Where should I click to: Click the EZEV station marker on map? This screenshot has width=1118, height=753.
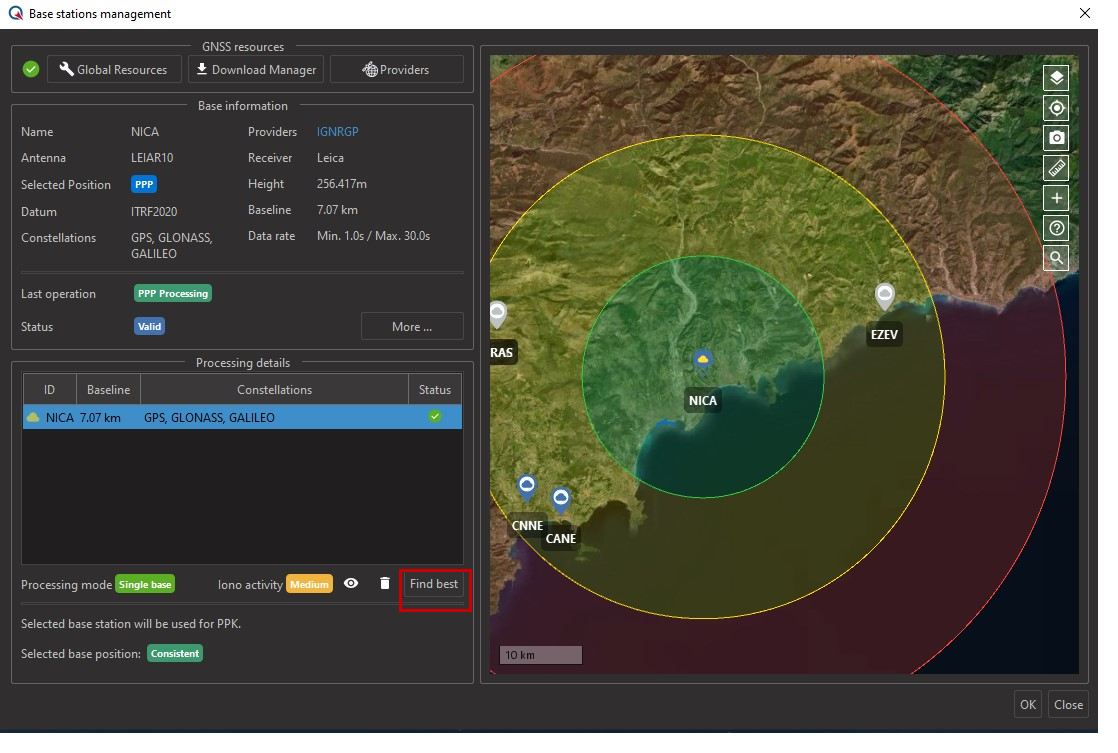point(884,297)
